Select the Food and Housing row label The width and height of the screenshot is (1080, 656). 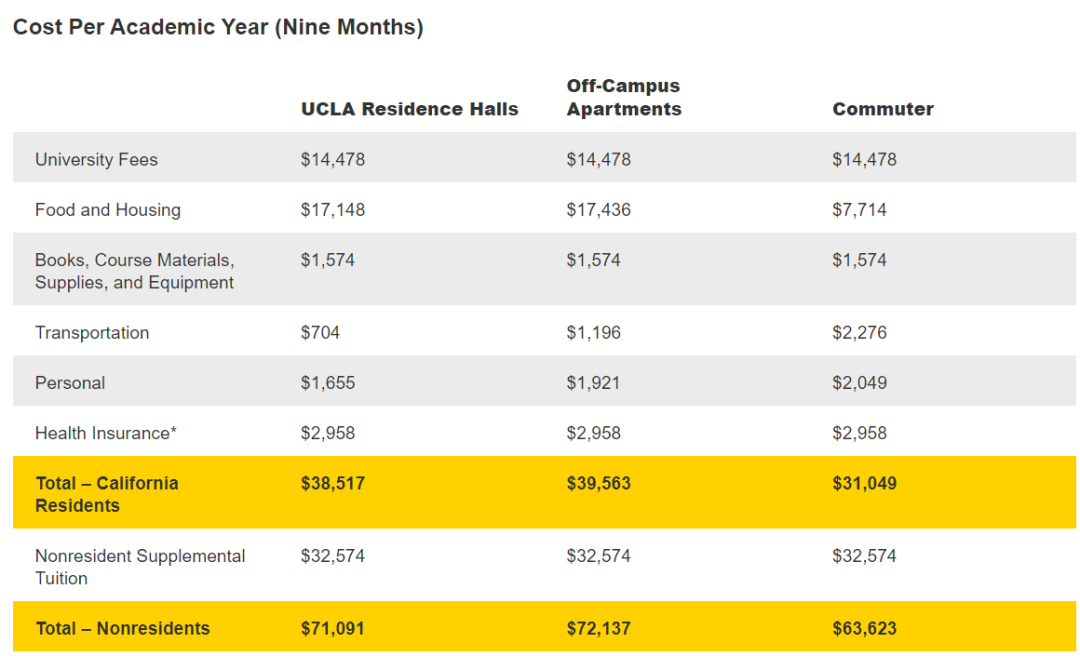point(108,209)
